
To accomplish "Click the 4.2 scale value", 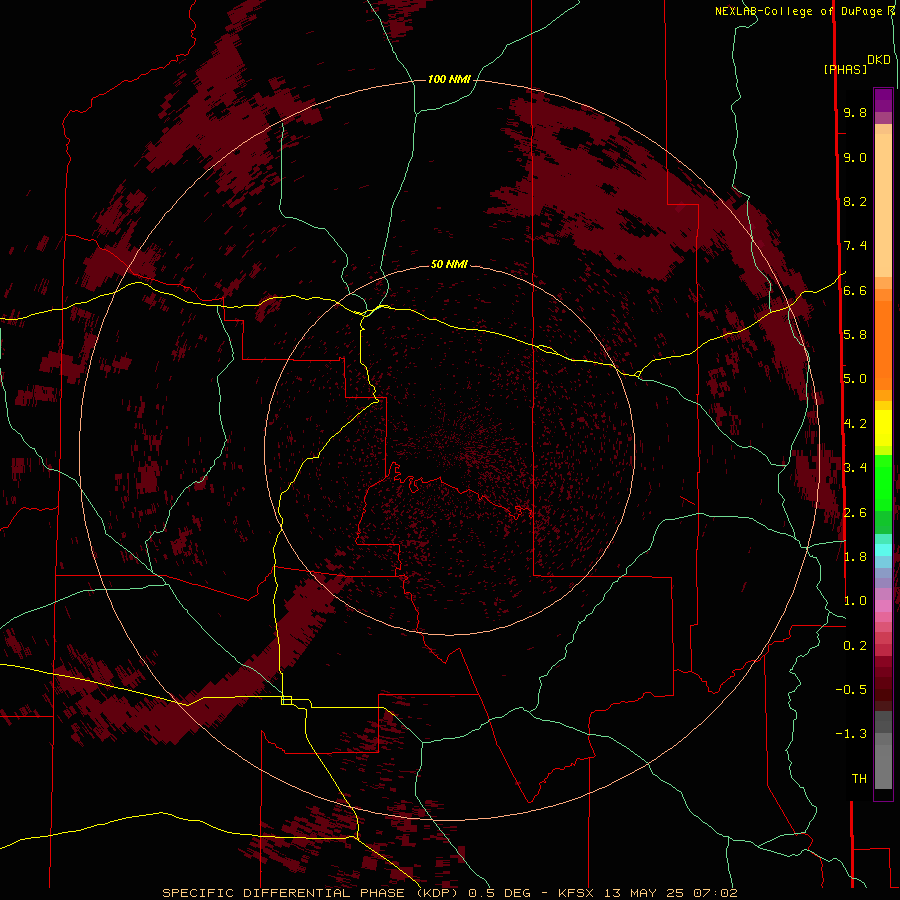I will point(855,424).
